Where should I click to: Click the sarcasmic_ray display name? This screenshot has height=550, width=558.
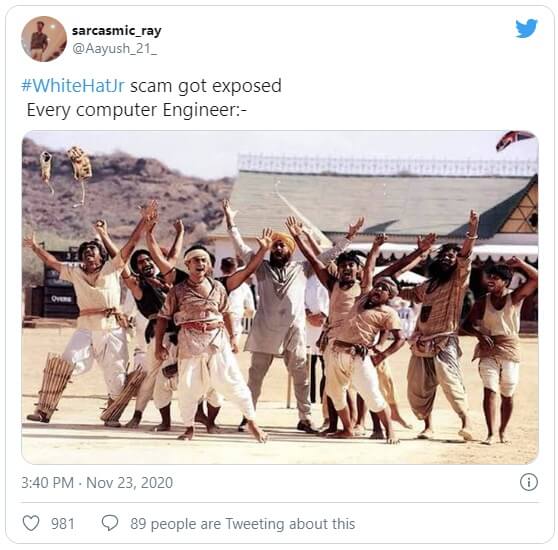117,31
